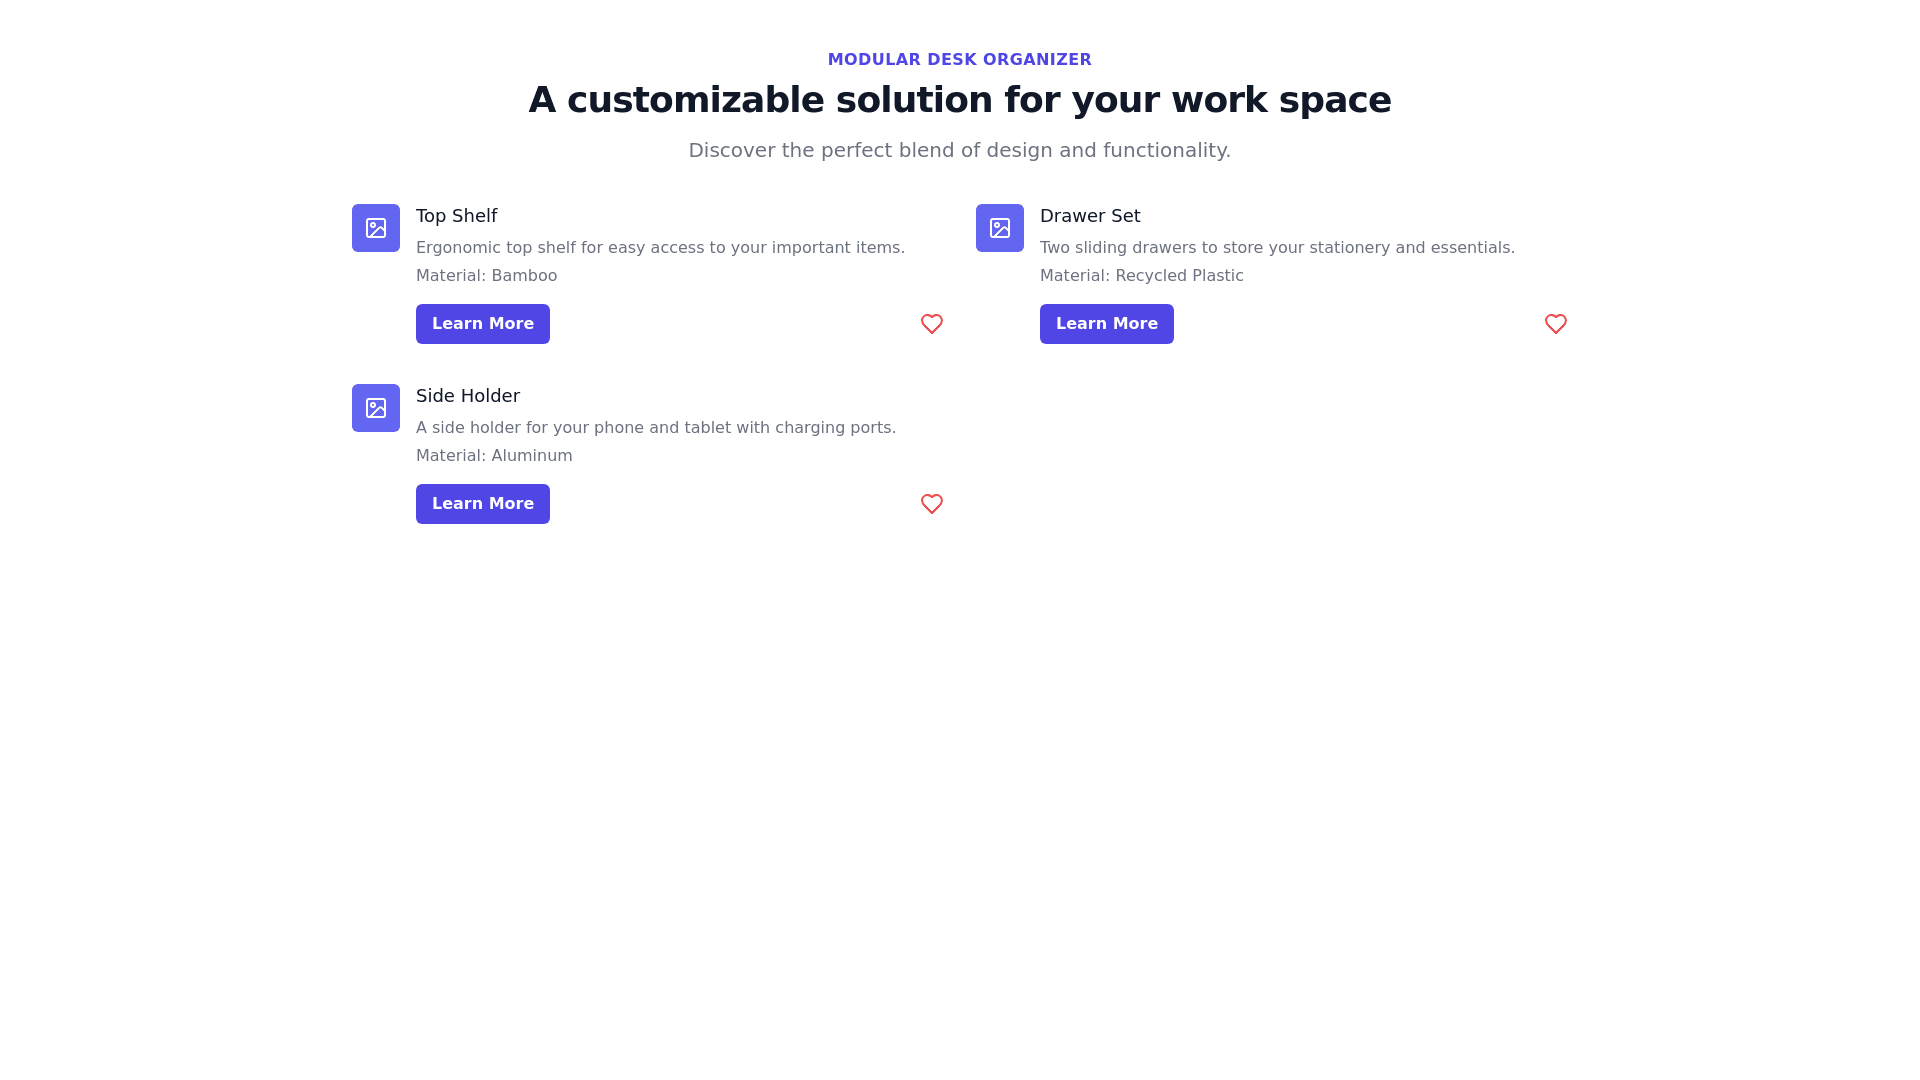The width and height of the screenshot is (1920, 1080).
Task: Click the 'Material: Recycled Plastic' text
Action: click(1141, 276)
